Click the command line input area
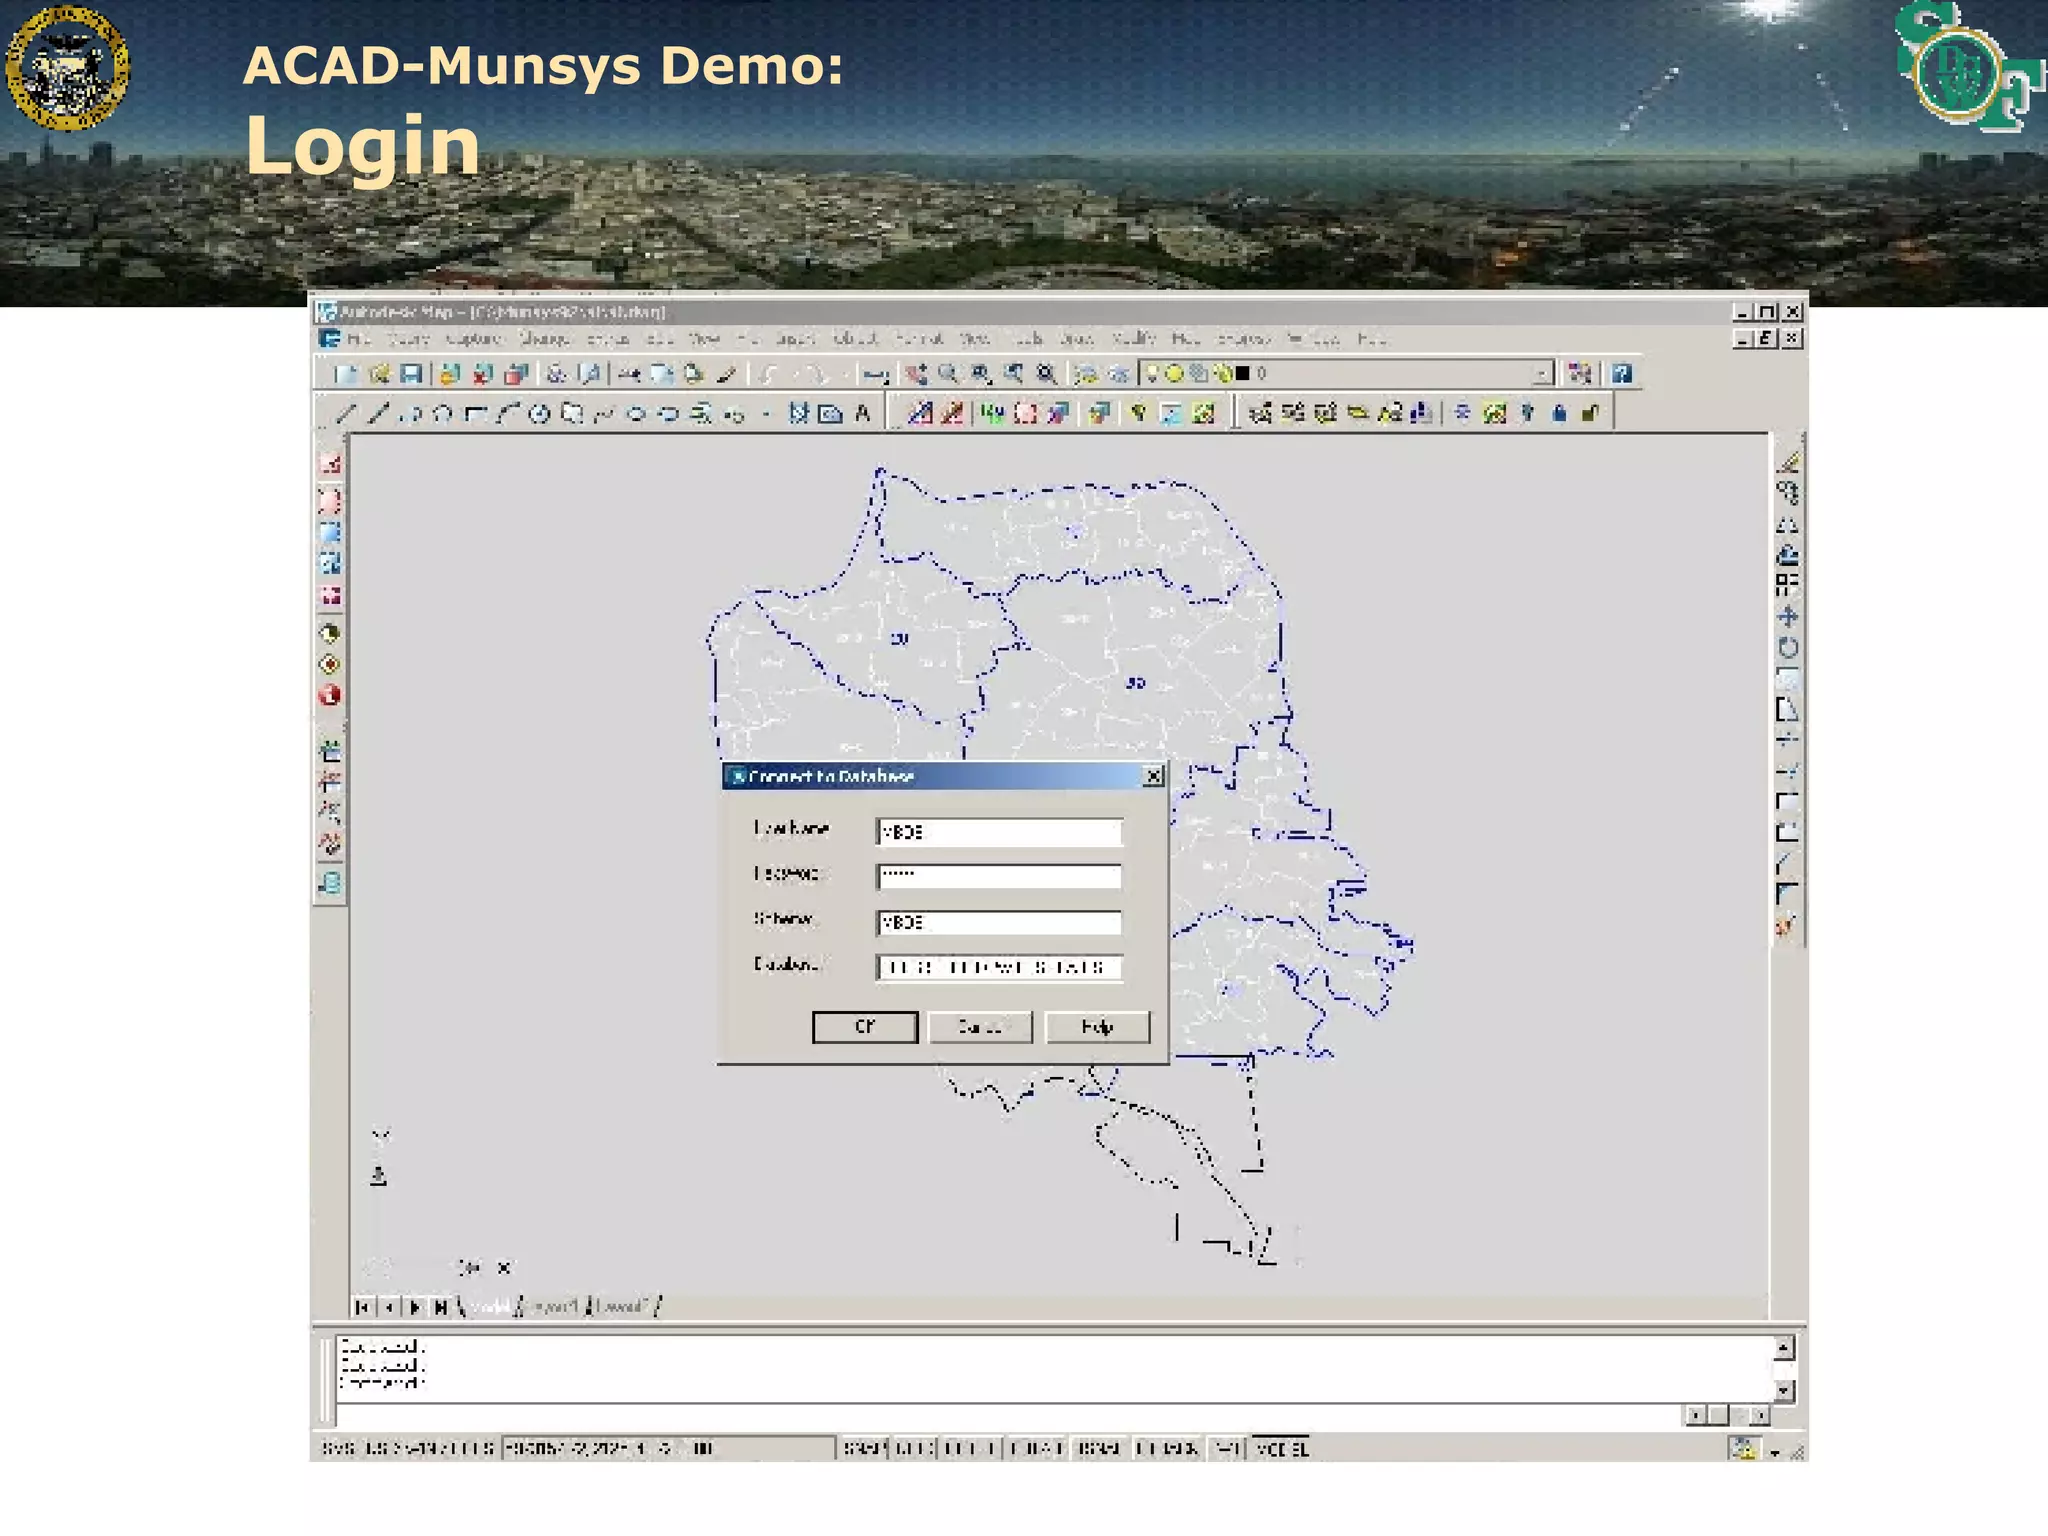The width and height of the screenshot is (2048, 1536). pos(1008,1415)
